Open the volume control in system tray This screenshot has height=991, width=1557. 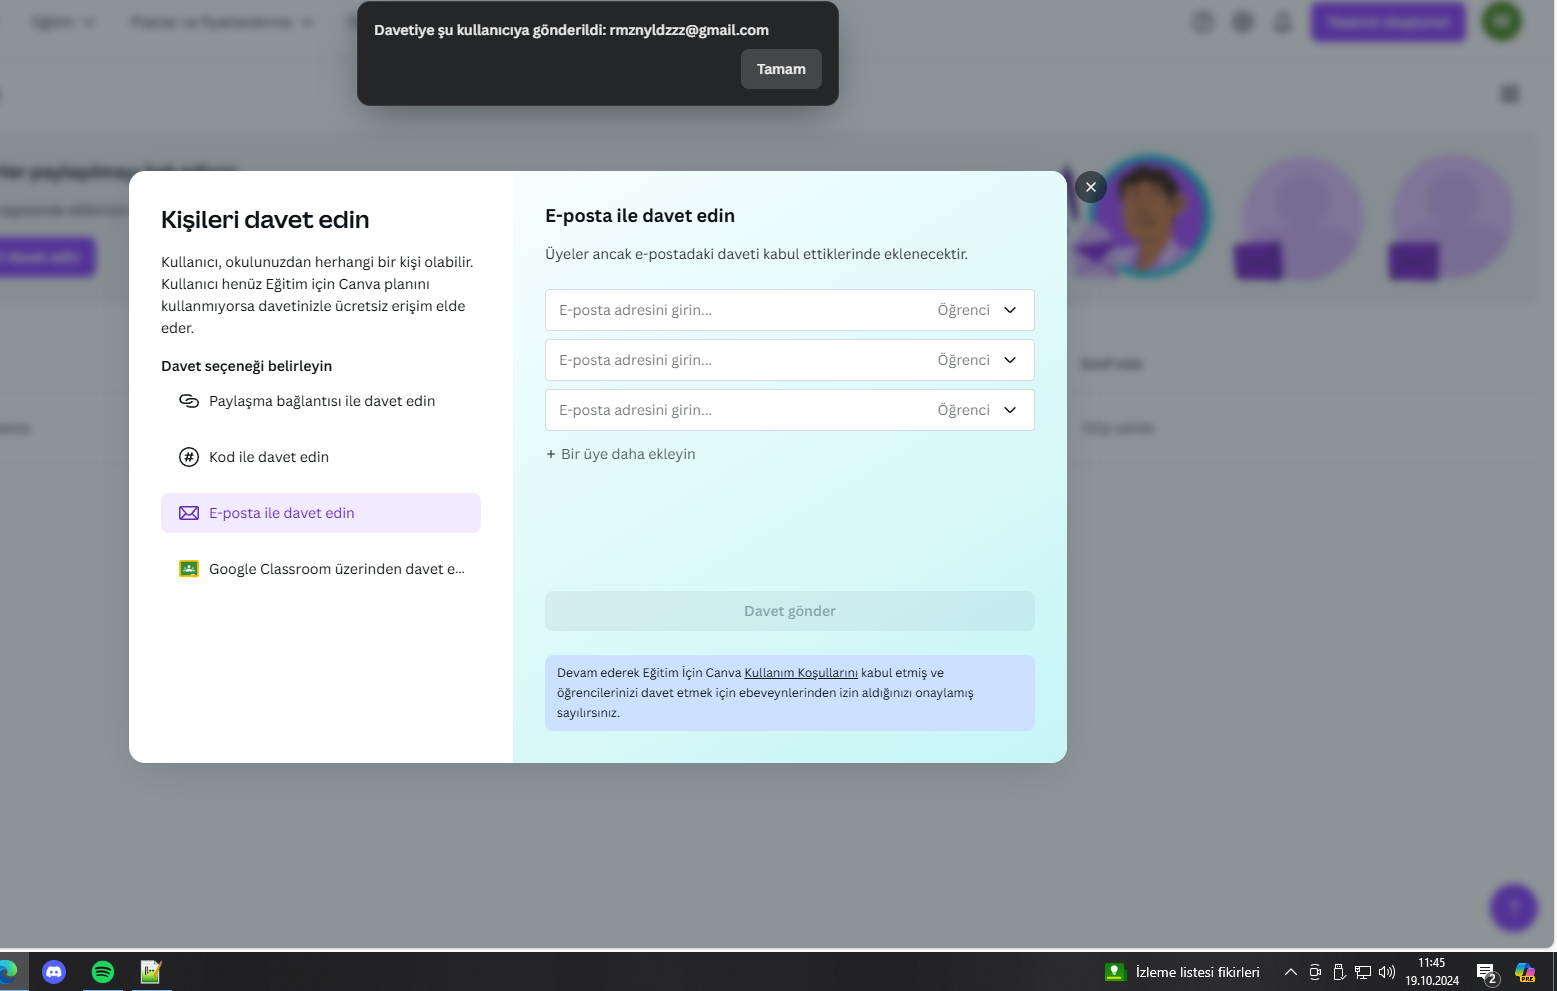tap(1387, 972)
